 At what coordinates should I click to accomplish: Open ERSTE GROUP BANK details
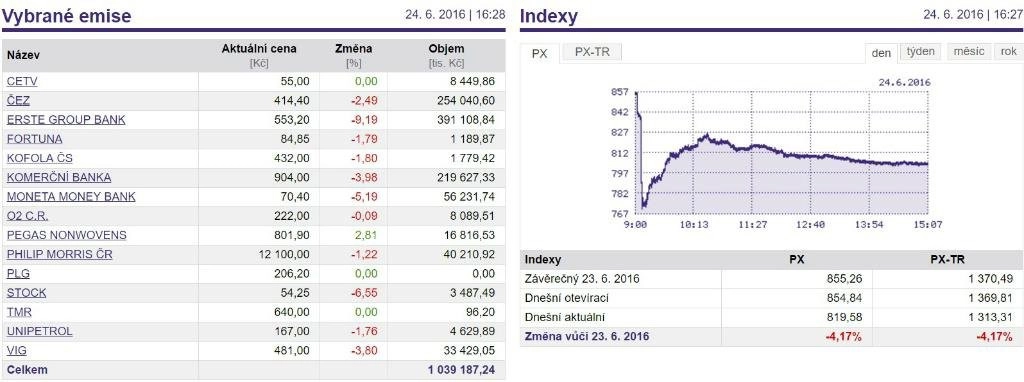[66, 119]
